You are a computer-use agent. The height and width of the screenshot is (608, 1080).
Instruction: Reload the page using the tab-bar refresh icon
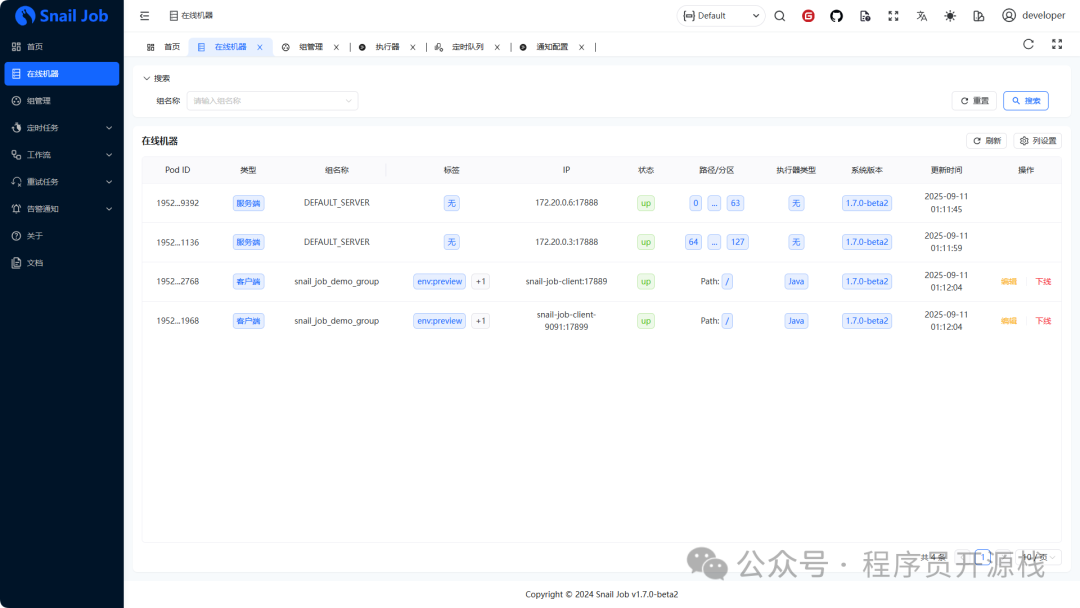pos(1028,44)
